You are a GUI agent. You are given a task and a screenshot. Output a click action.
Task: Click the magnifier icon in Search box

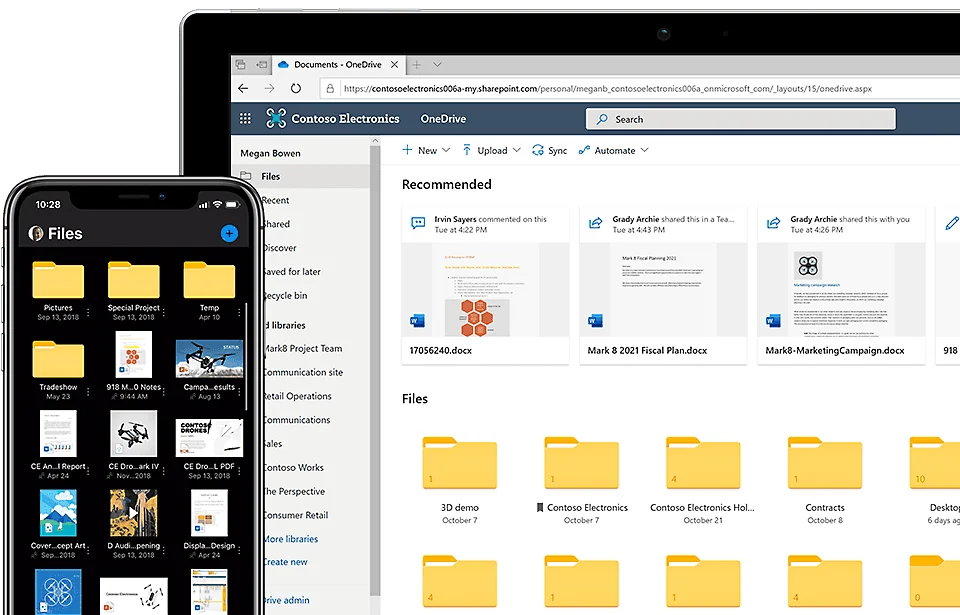(602, 119)
